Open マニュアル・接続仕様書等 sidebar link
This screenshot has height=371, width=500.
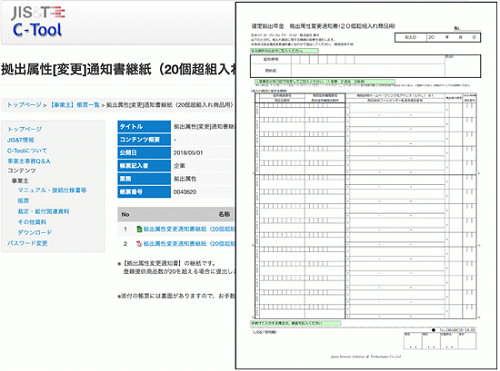pyautogui.click(x=52, y=190)
